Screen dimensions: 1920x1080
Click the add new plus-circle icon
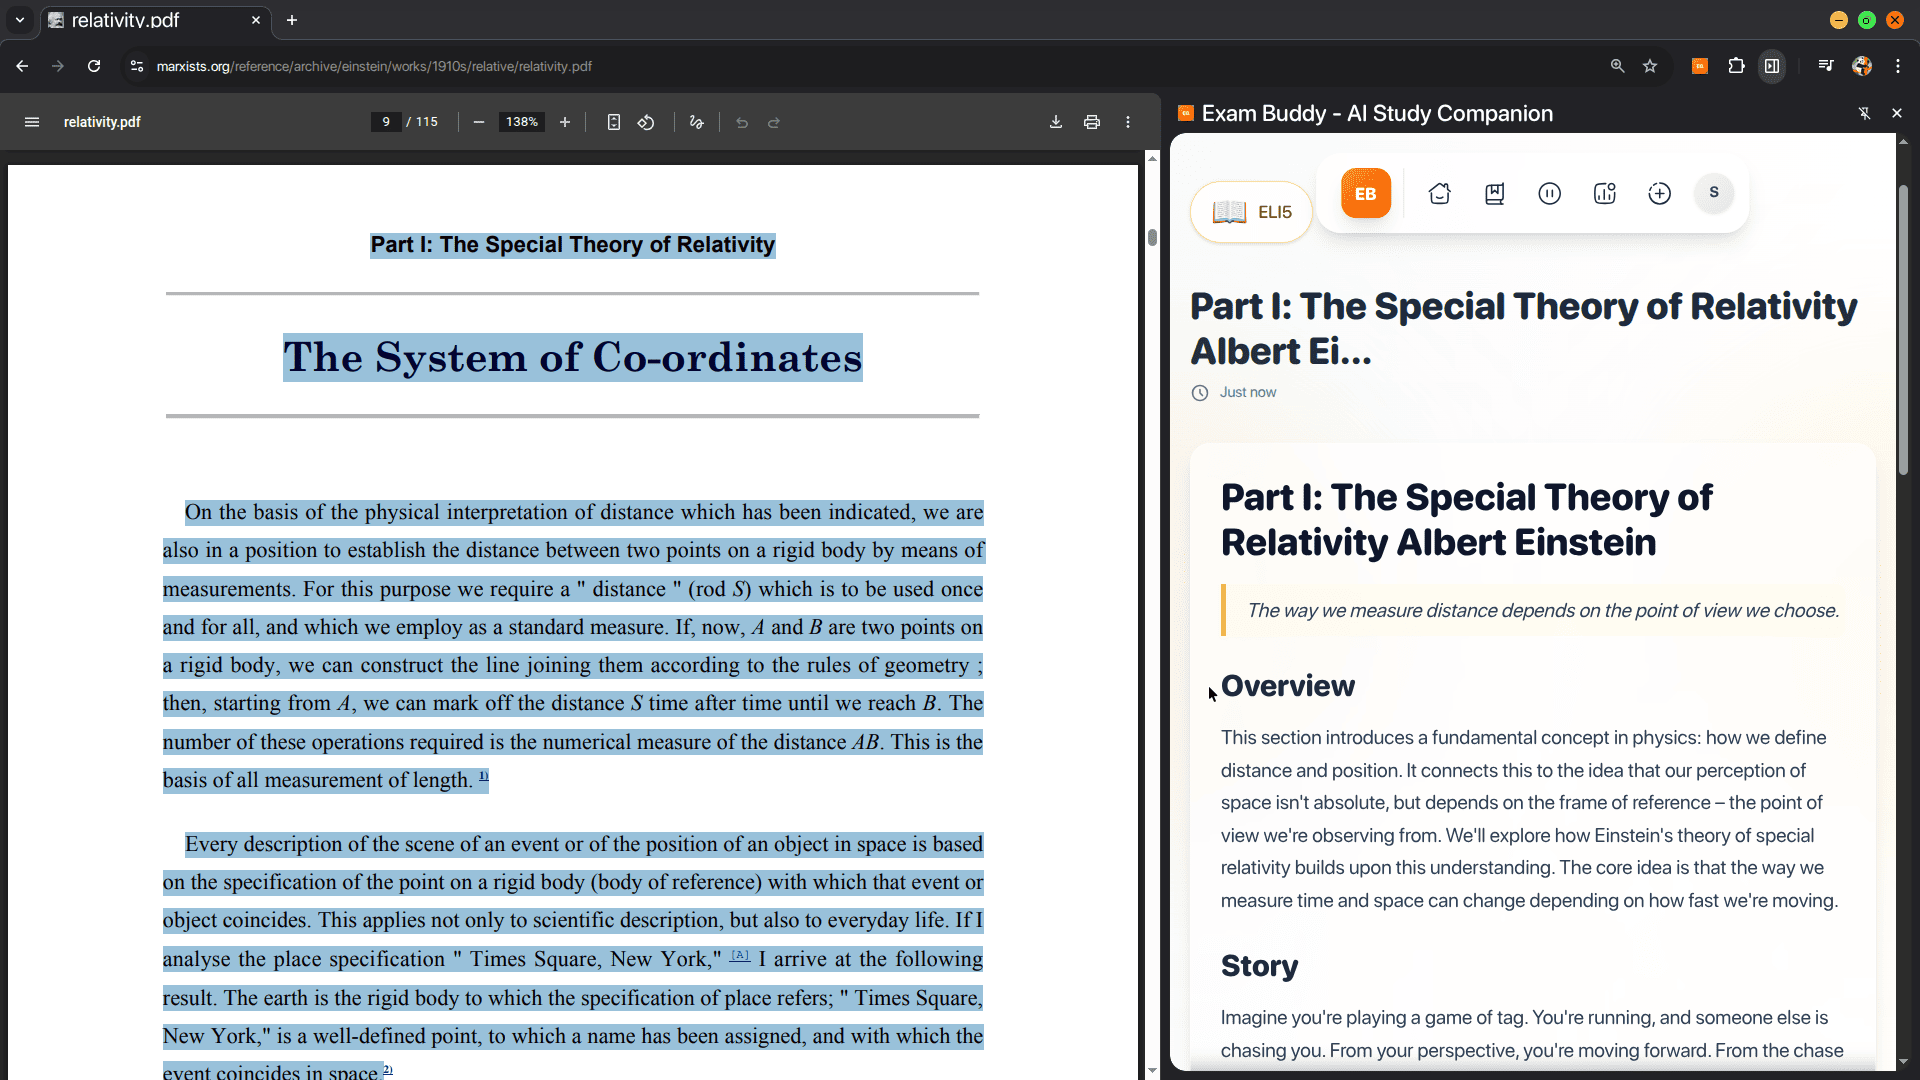point(1659,194)
